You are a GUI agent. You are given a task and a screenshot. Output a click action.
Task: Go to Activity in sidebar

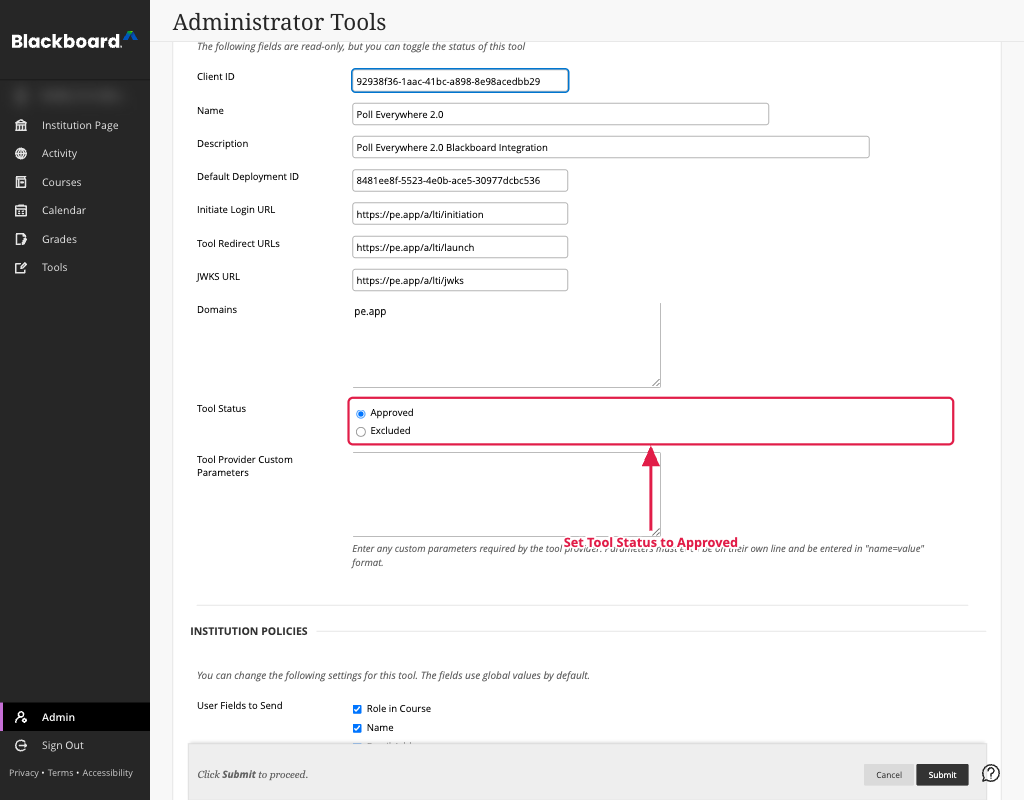pos(59,153)
